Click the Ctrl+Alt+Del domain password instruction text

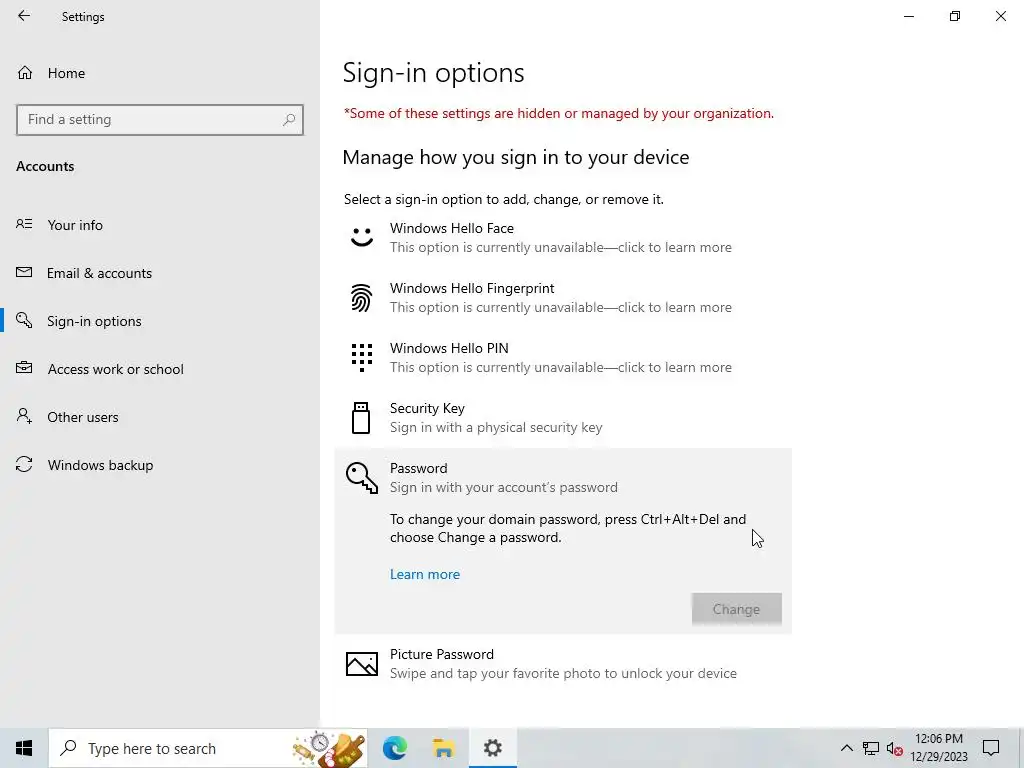pos(568,528)
